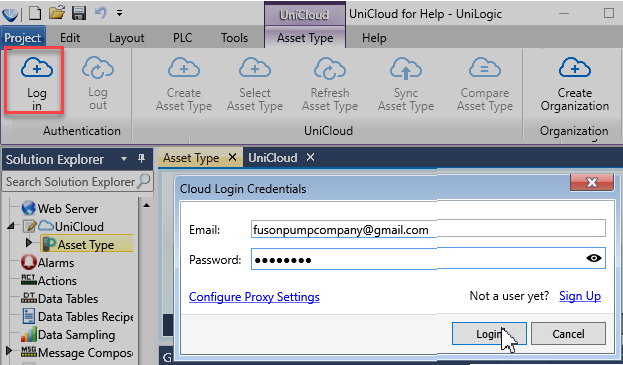The width and height of the screenshot is (623, 365).
Task: Switch to the UniCloud document tab
Action: coord(273,158)
